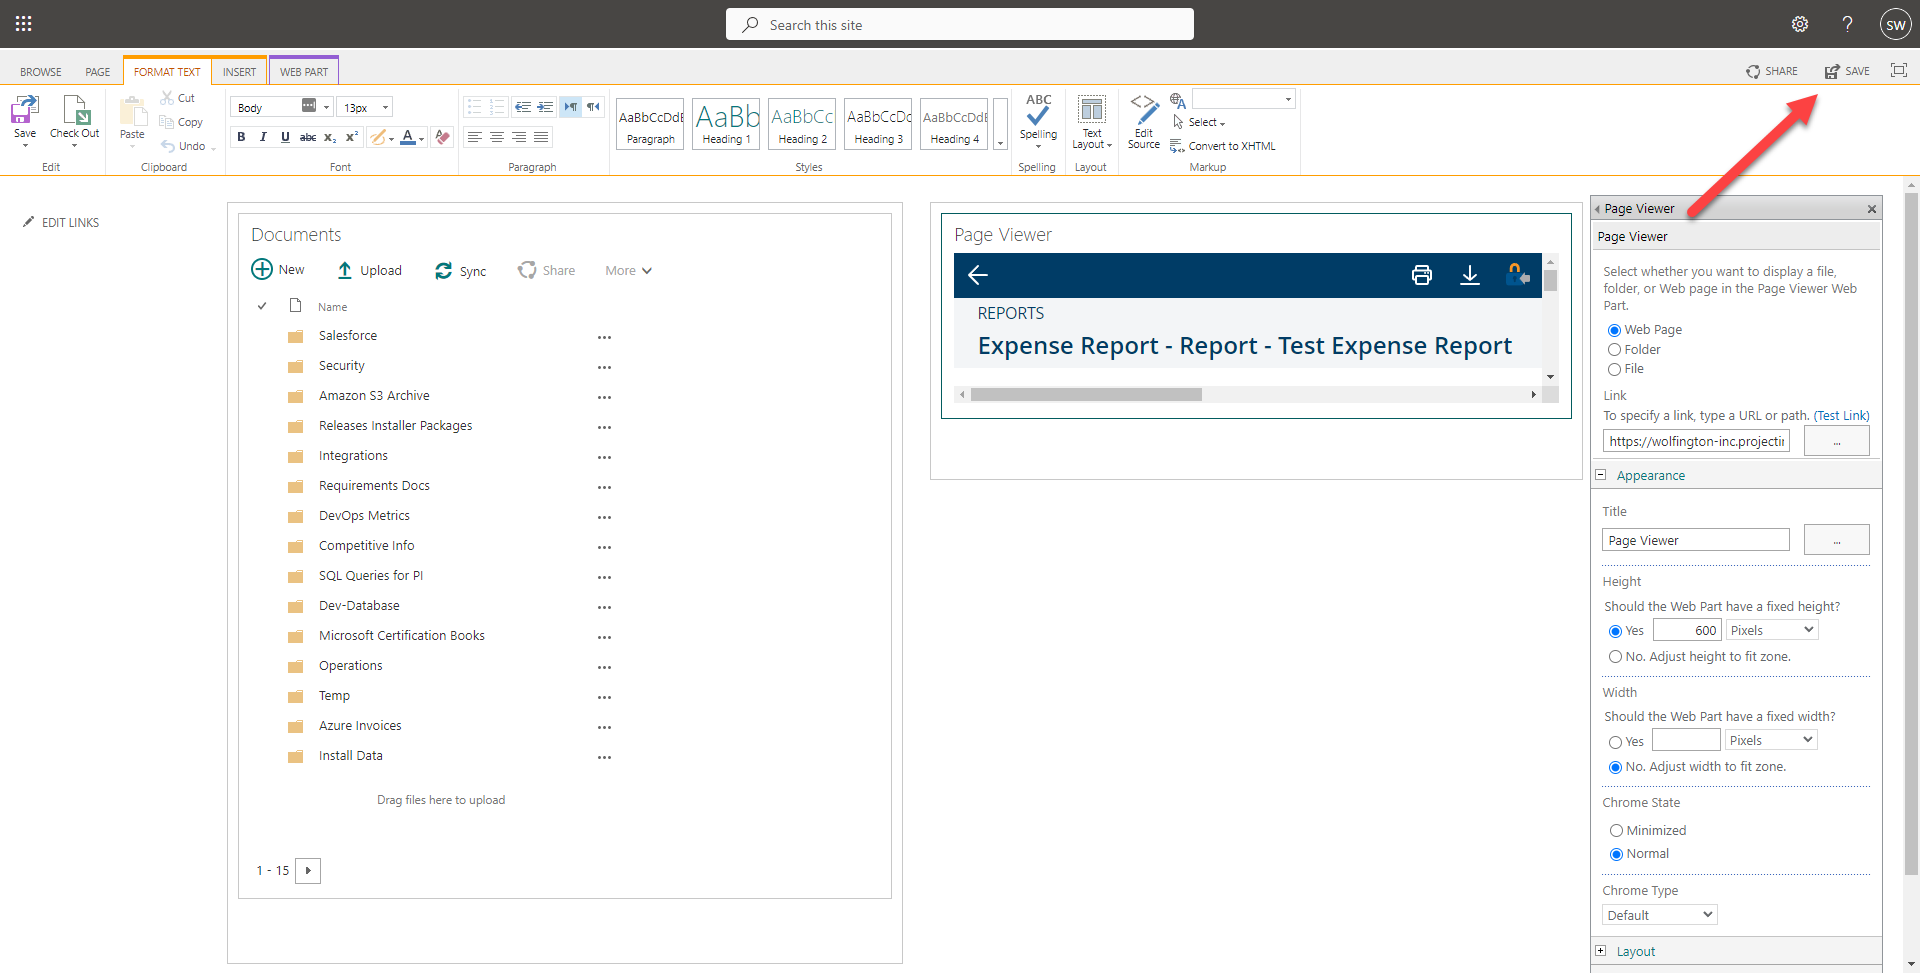The width and height of the screenshot is (1920, 973).
Task: Set right-to-left text direction
Action: pyautogui.click(x=593, y=107)
